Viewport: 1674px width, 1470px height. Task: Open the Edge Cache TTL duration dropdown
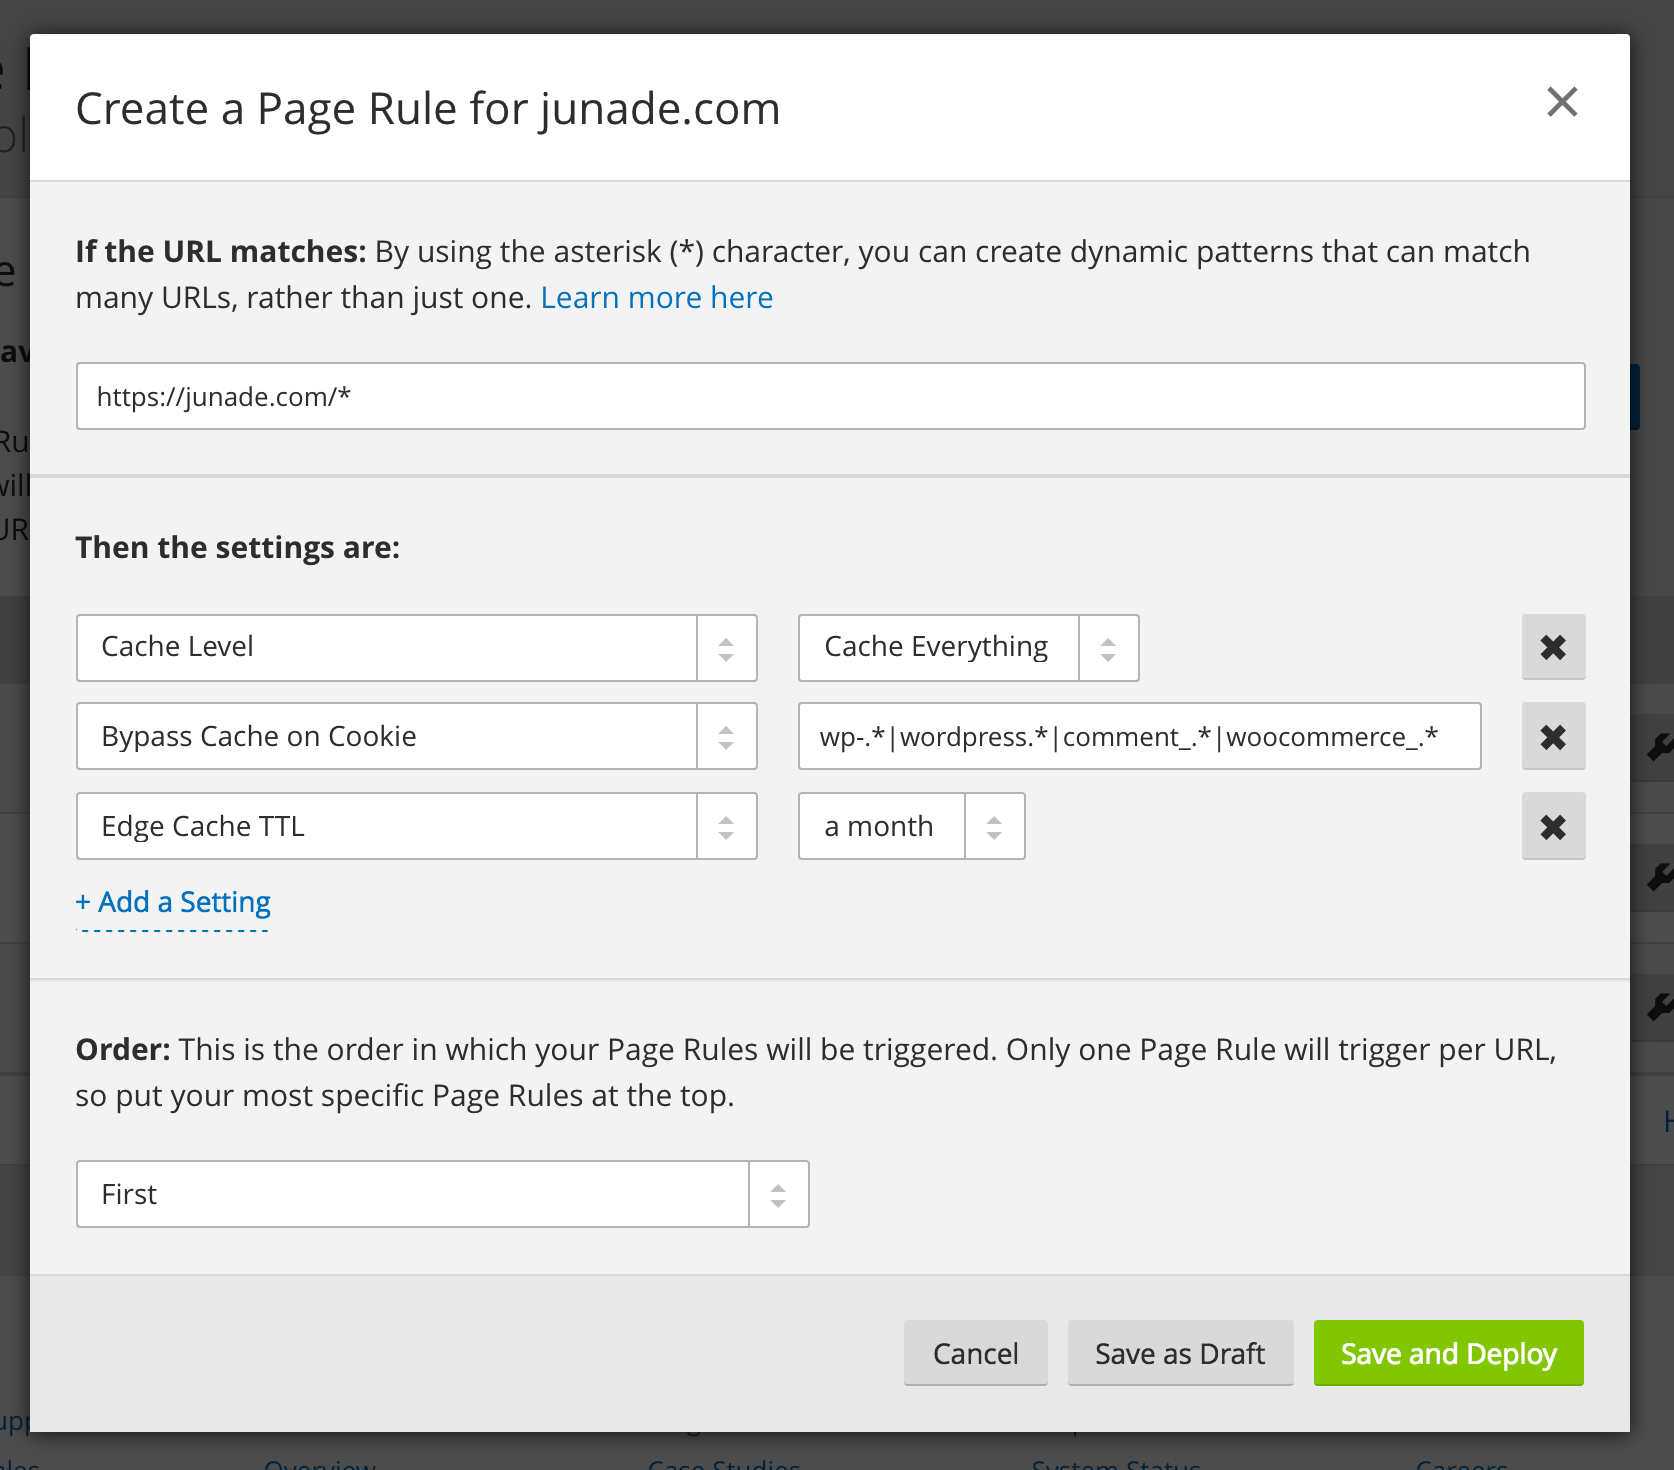994,826
